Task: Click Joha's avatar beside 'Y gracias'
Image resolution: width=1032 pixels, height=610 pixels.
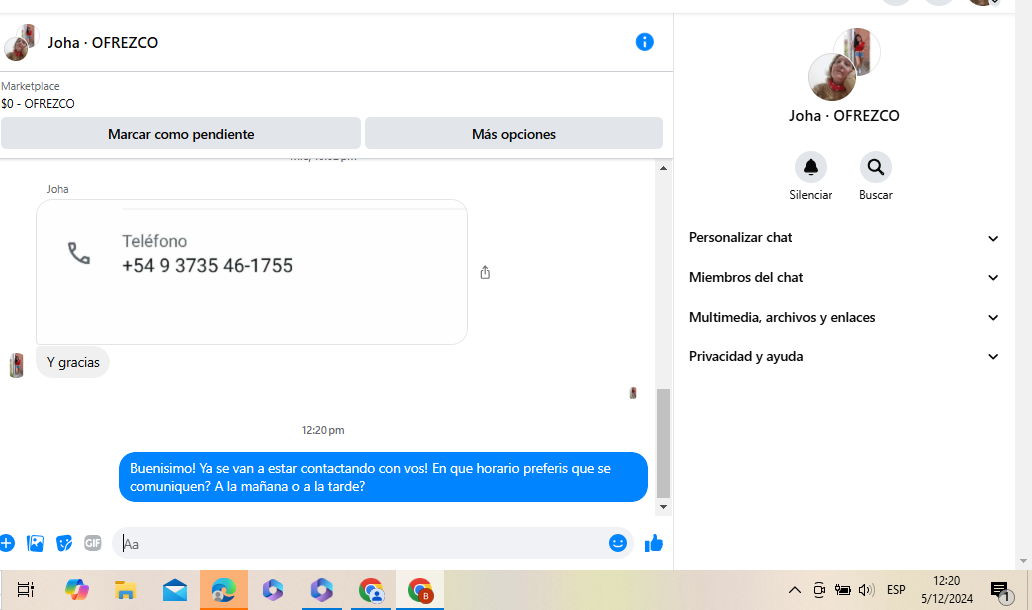Action: coord(16,365)
